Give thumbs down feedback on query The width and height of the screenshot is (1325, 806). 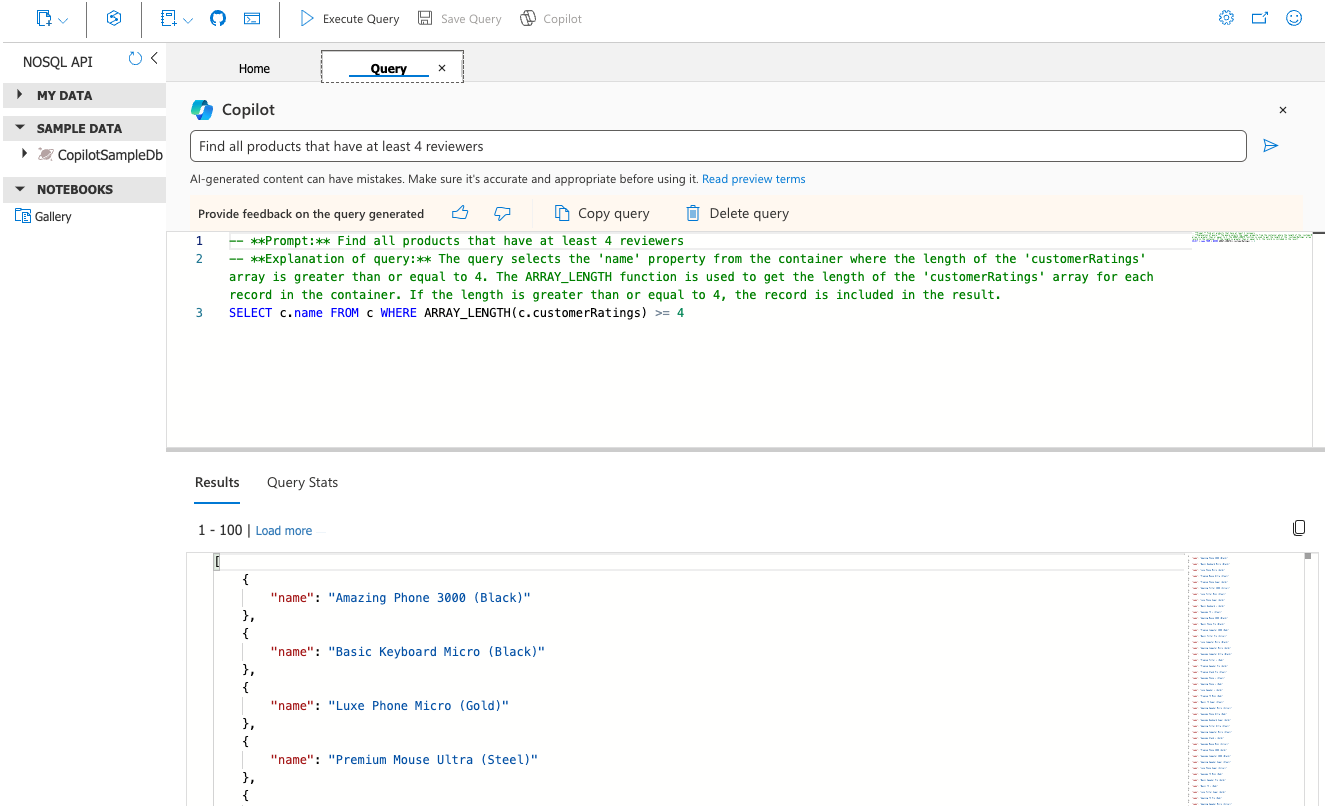point(503,213)
